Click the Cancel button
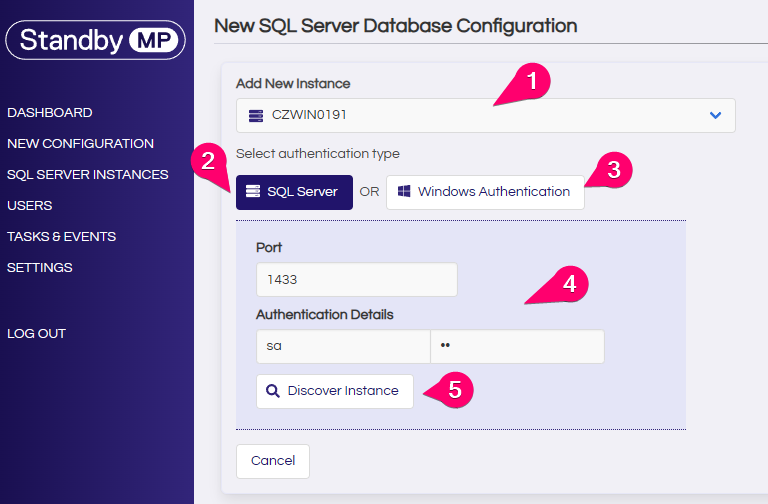768x504 pixels. pyautogui.click(x=273, y=461)
